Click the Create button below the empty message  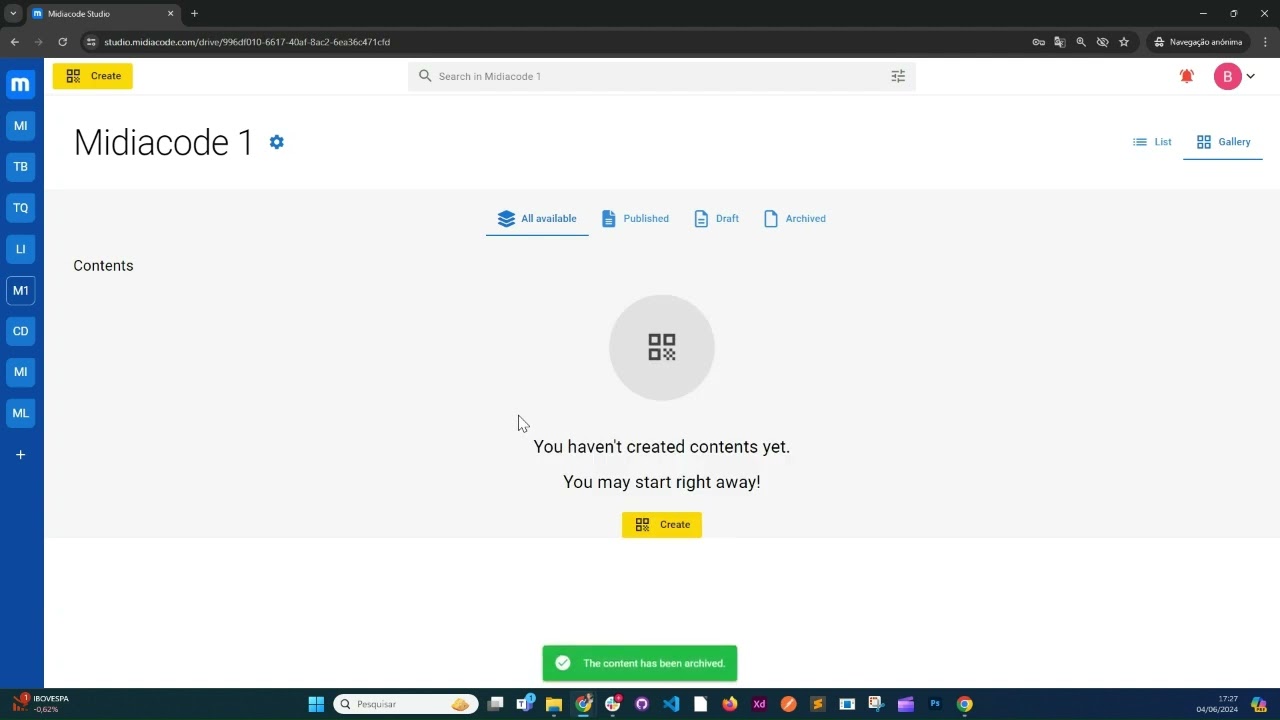point(662,525)
